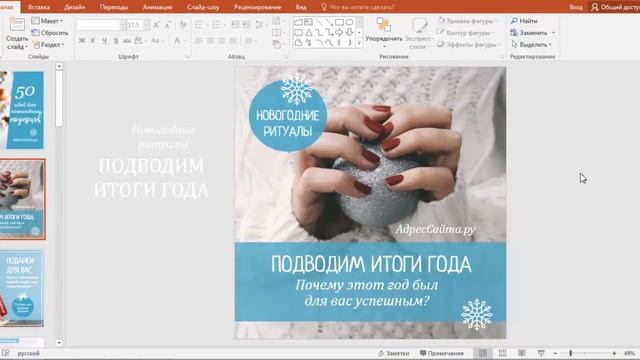Image resolution: width=640 pixels, height=360 pixels.
Task: Click Сбросить to reset the slide
Action: coord(50,33)
